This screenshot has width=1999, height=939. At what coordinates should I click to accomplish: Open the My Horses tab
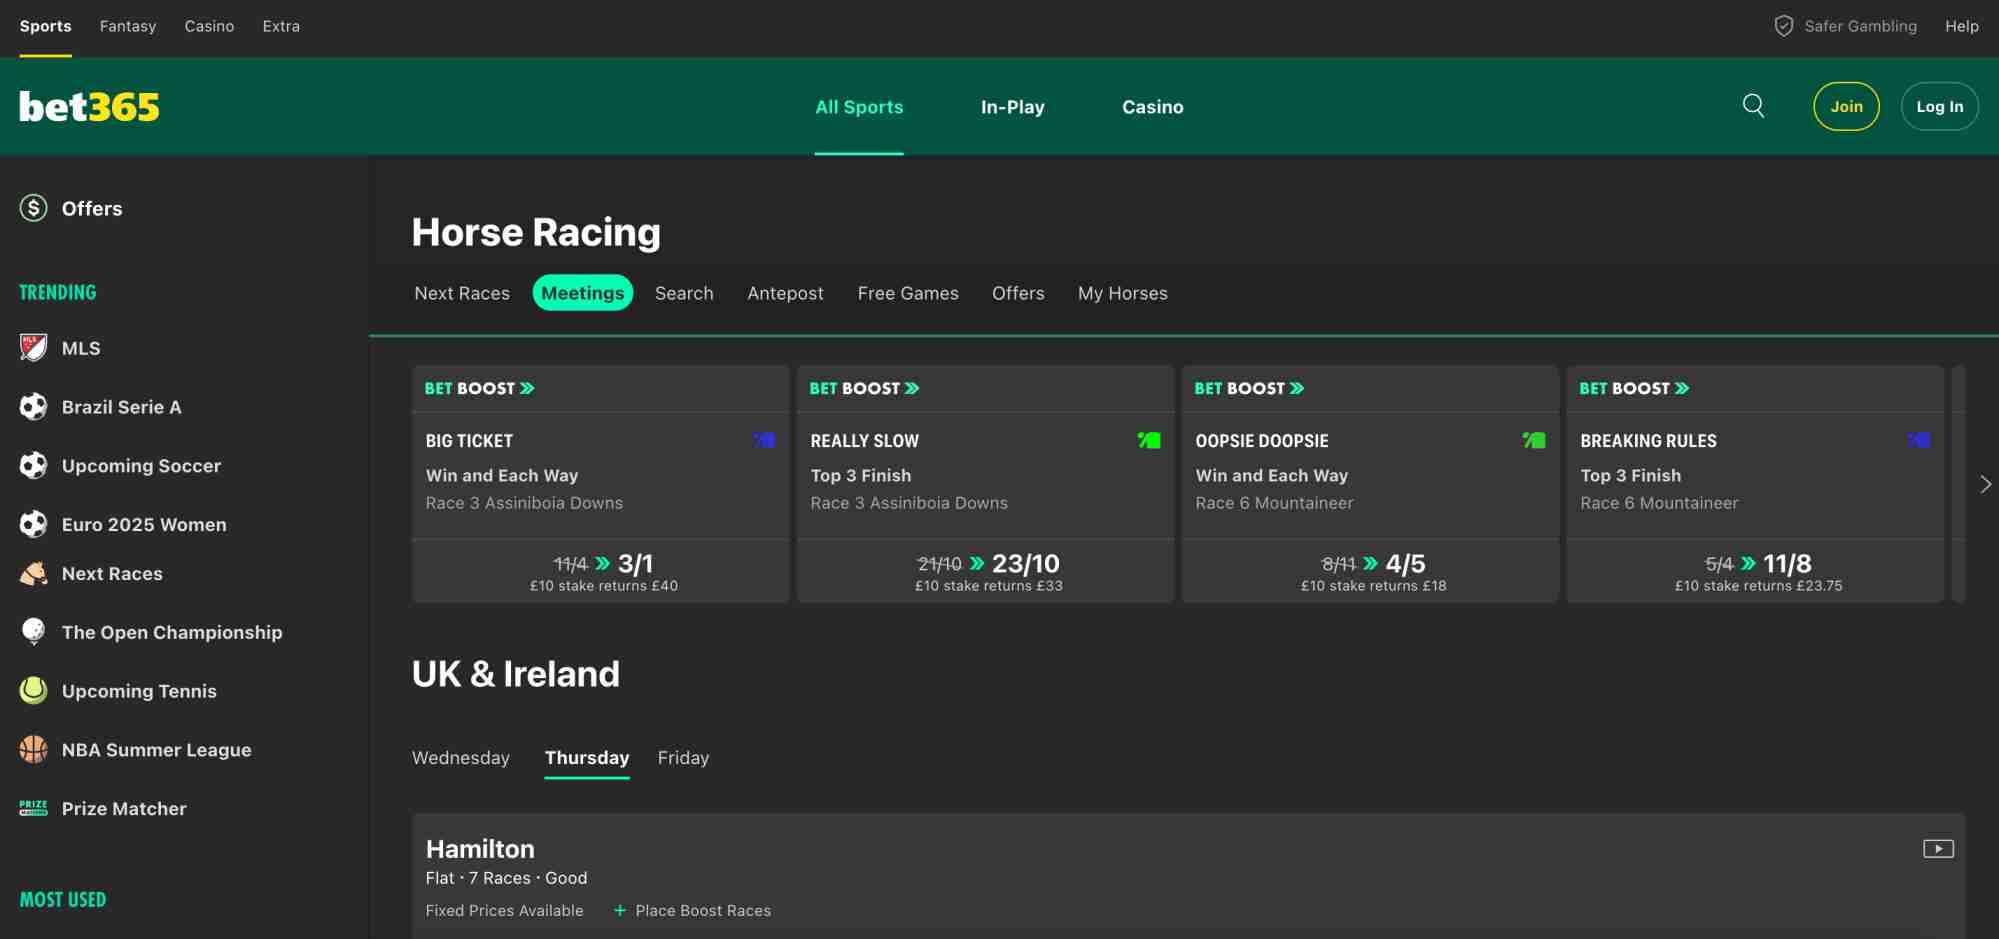1123,293
